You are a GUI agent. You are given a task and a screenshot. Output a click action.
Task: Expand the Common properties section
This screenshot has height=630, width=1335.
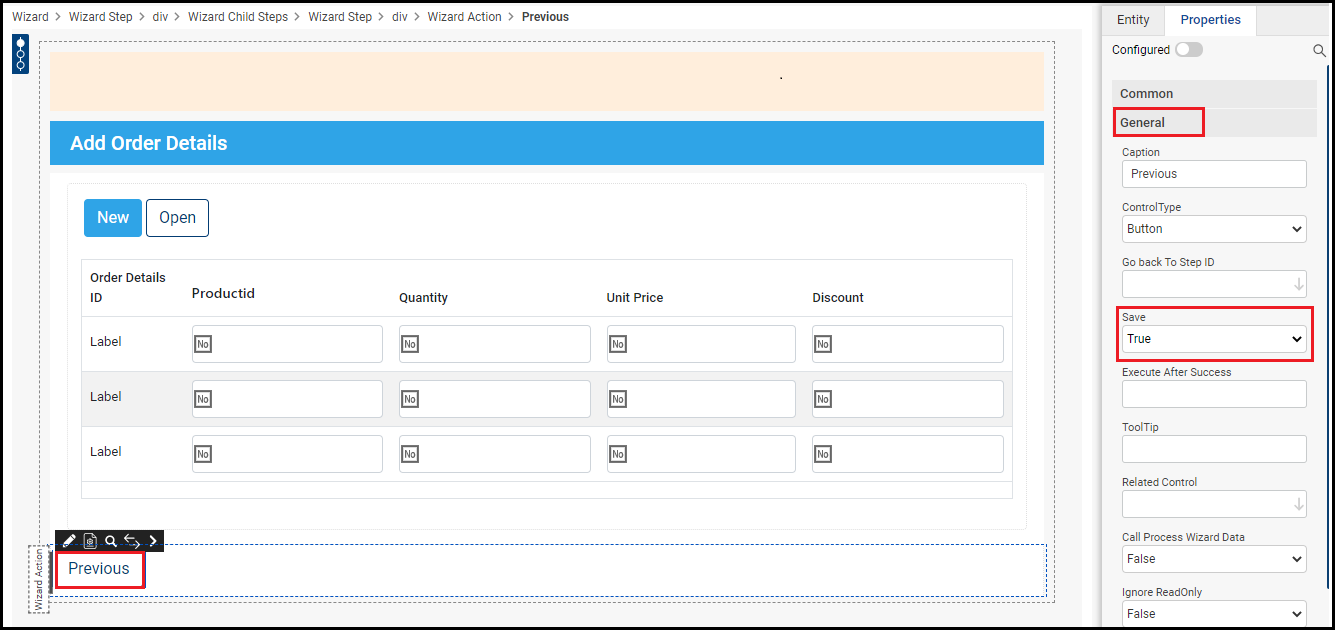pos(1214,94)
